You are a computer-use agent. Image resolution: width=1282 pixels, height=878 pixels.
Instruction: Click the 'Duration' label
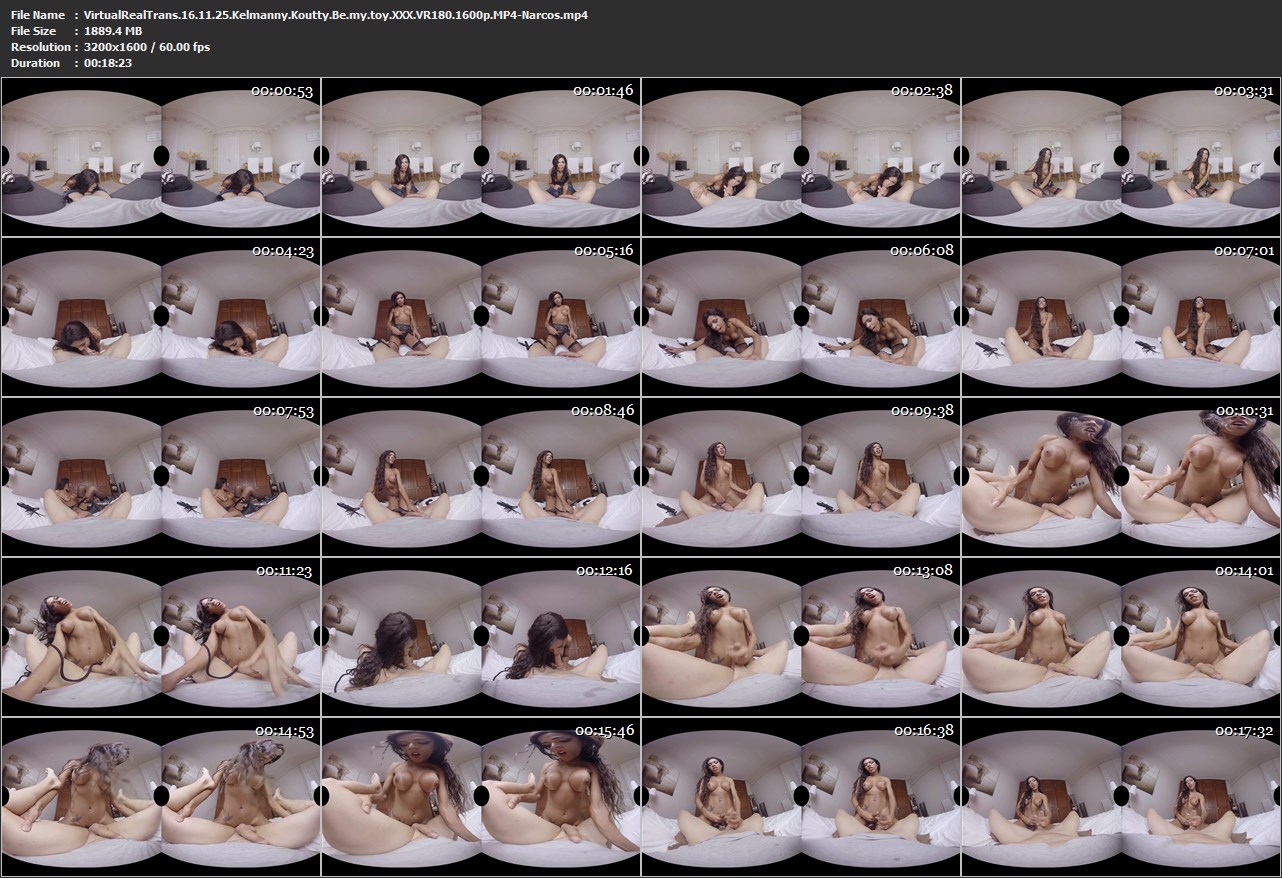35,63
